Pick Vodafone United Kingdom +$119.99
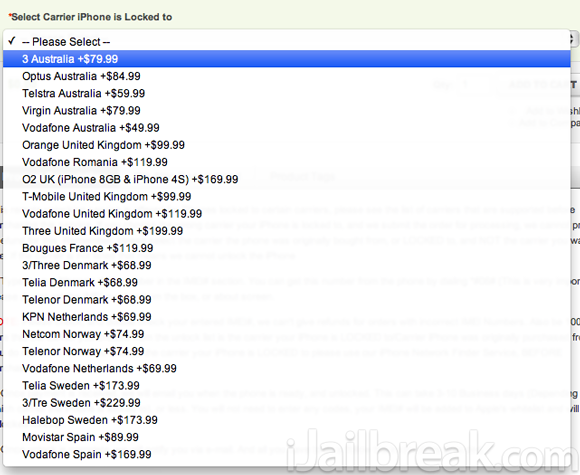The height and width of the screenshot is (475, 580). [287, 214]
